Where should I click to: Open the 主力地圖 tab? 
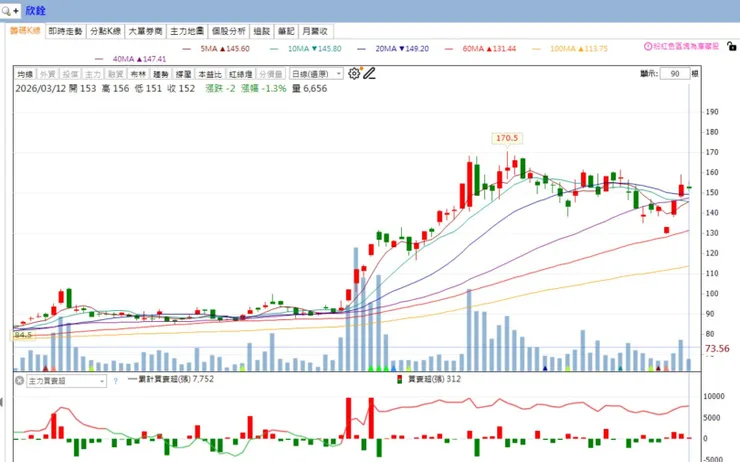coord(187,31)
